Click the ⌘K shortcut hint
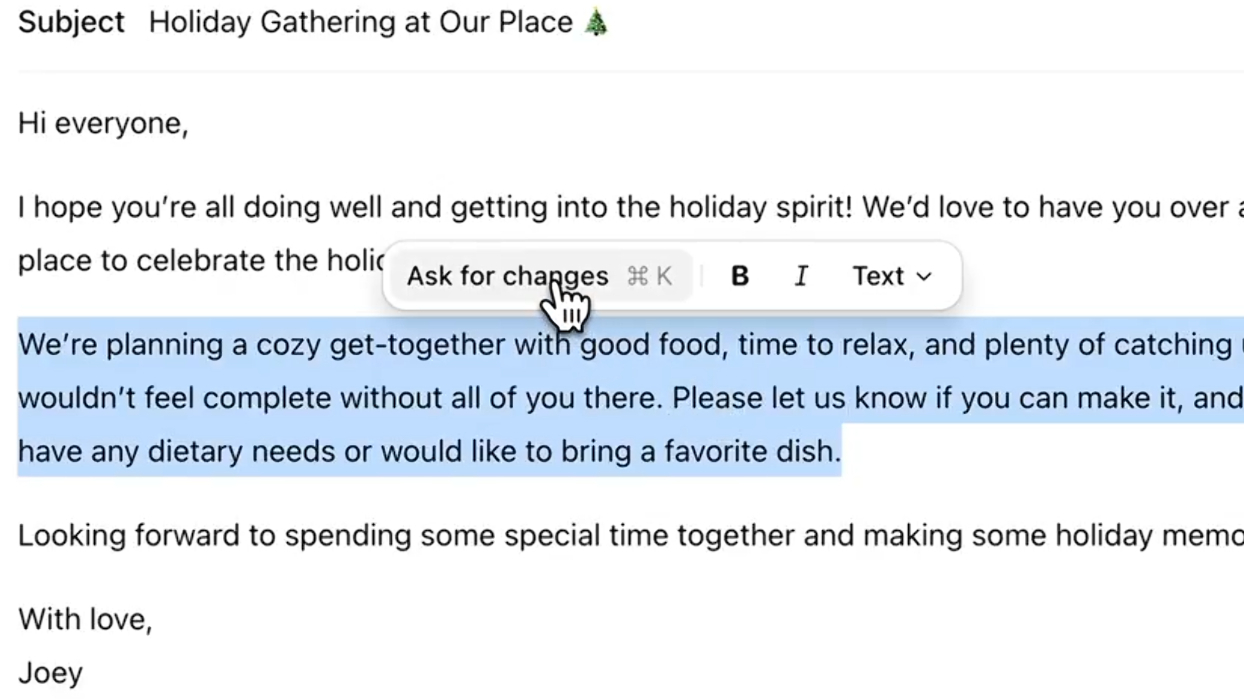This screenshot has height=700, width=1244. tap(649, 276)
